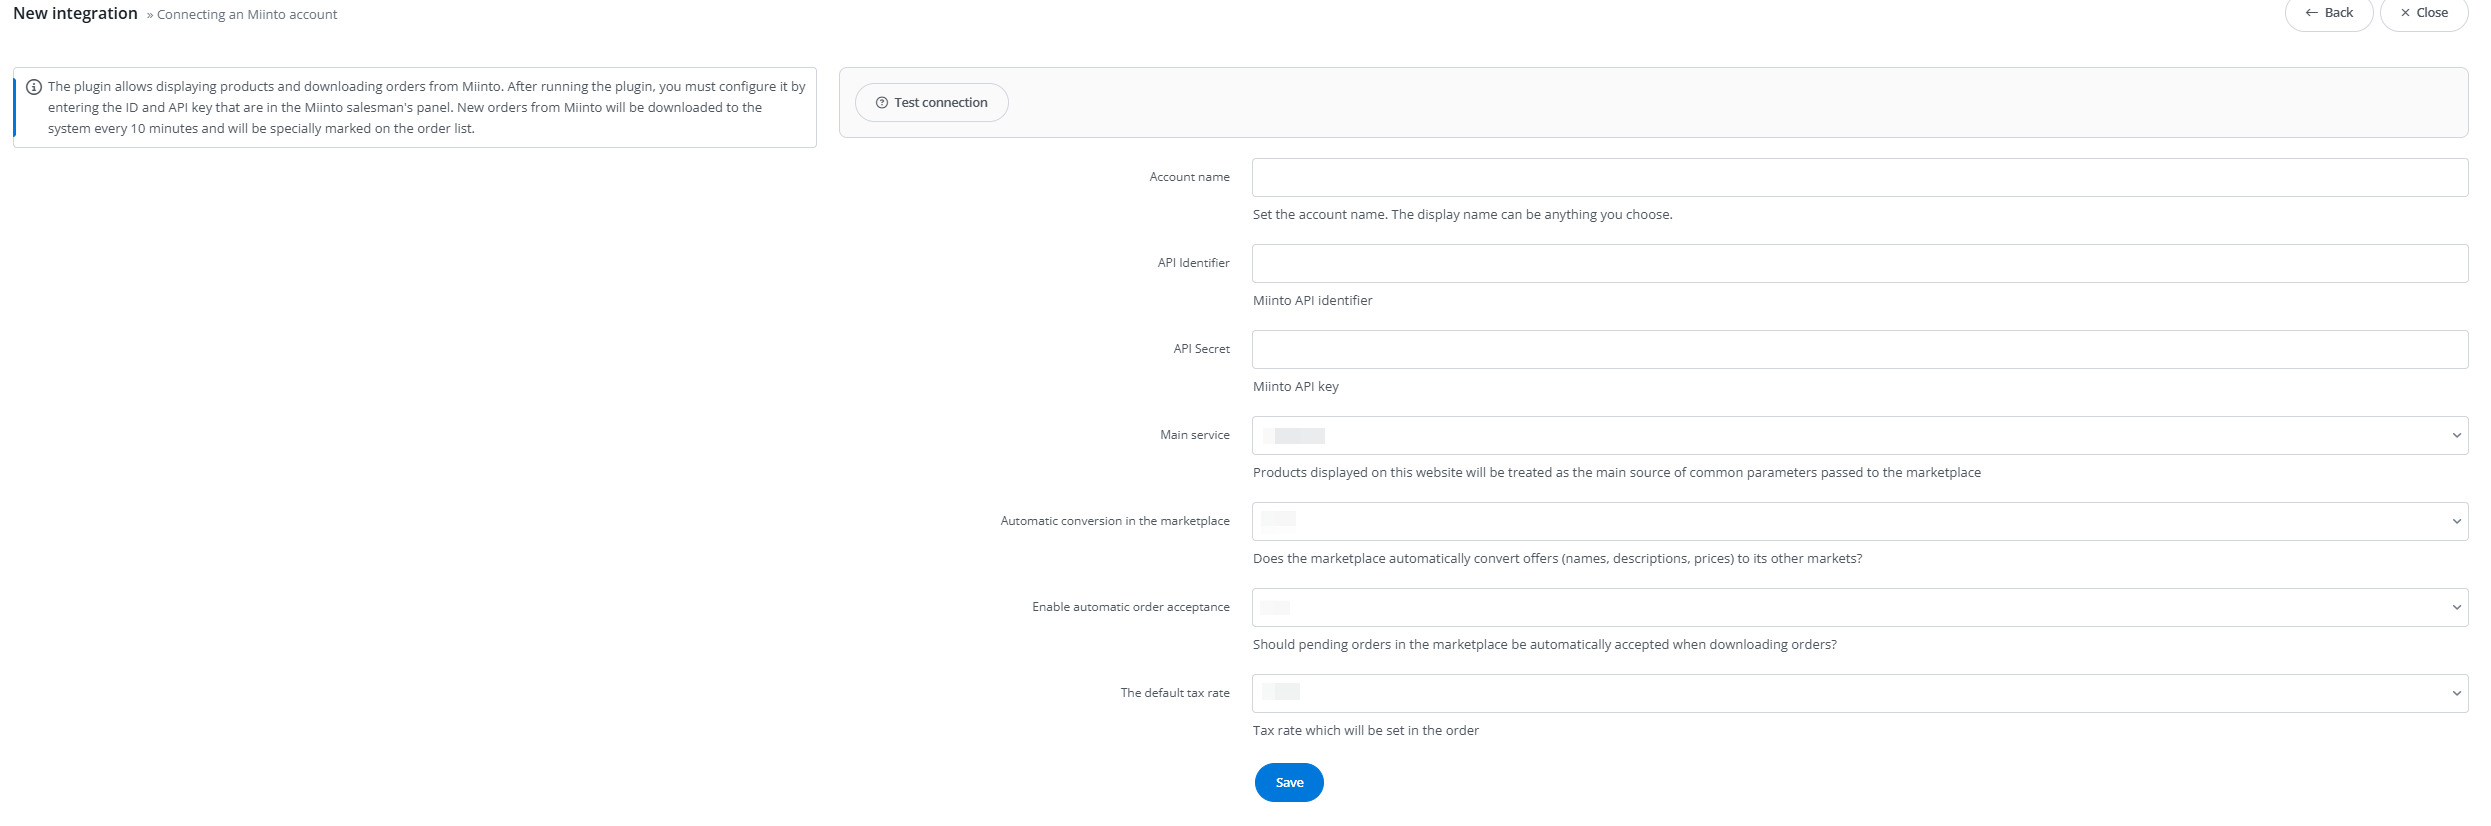
Task: Click the Account name field label
Action: click(1189, 177)
